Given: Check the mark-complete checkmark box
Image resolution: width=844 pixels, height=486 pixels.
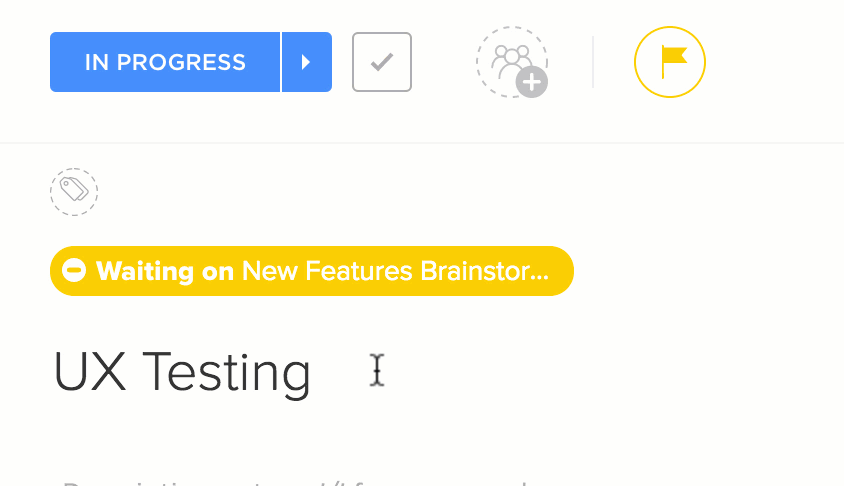Looking at the screenshot, I should click(x=382, y=62).
